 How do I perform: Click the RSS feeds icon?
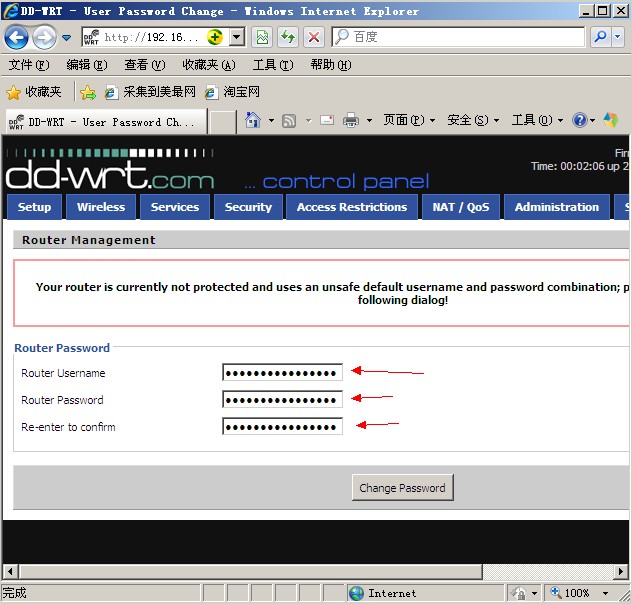pos(289,120)
